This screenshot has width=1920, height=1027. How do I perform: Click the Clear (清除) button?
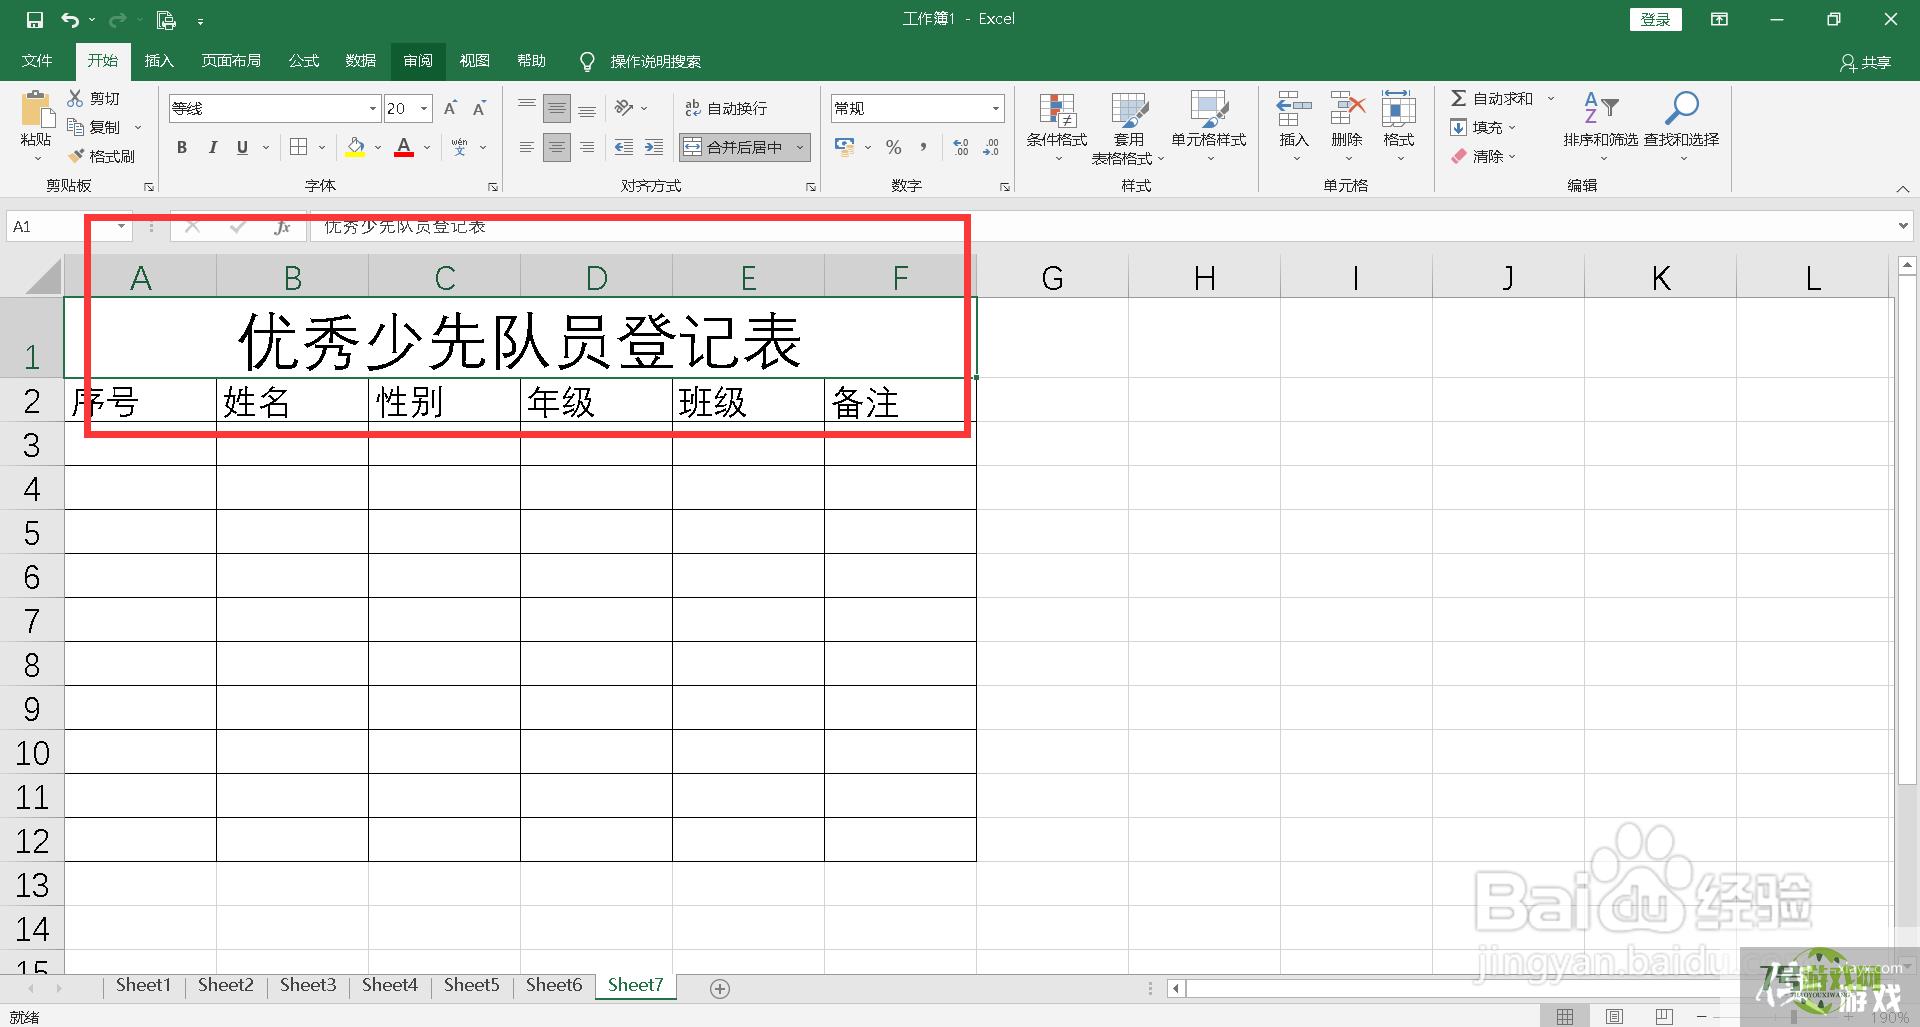[1477, 156]
